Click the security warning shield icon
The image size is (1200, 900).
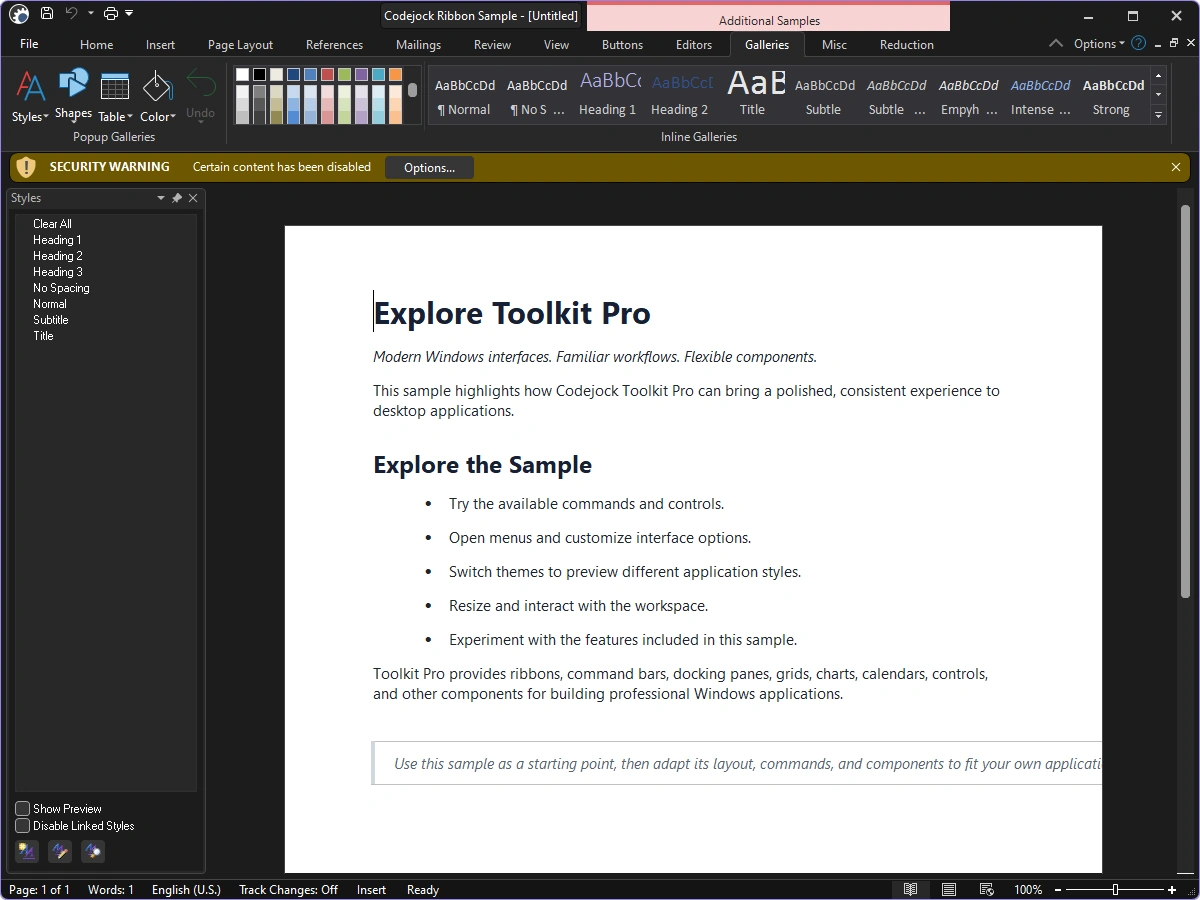(x=27, y=167)
